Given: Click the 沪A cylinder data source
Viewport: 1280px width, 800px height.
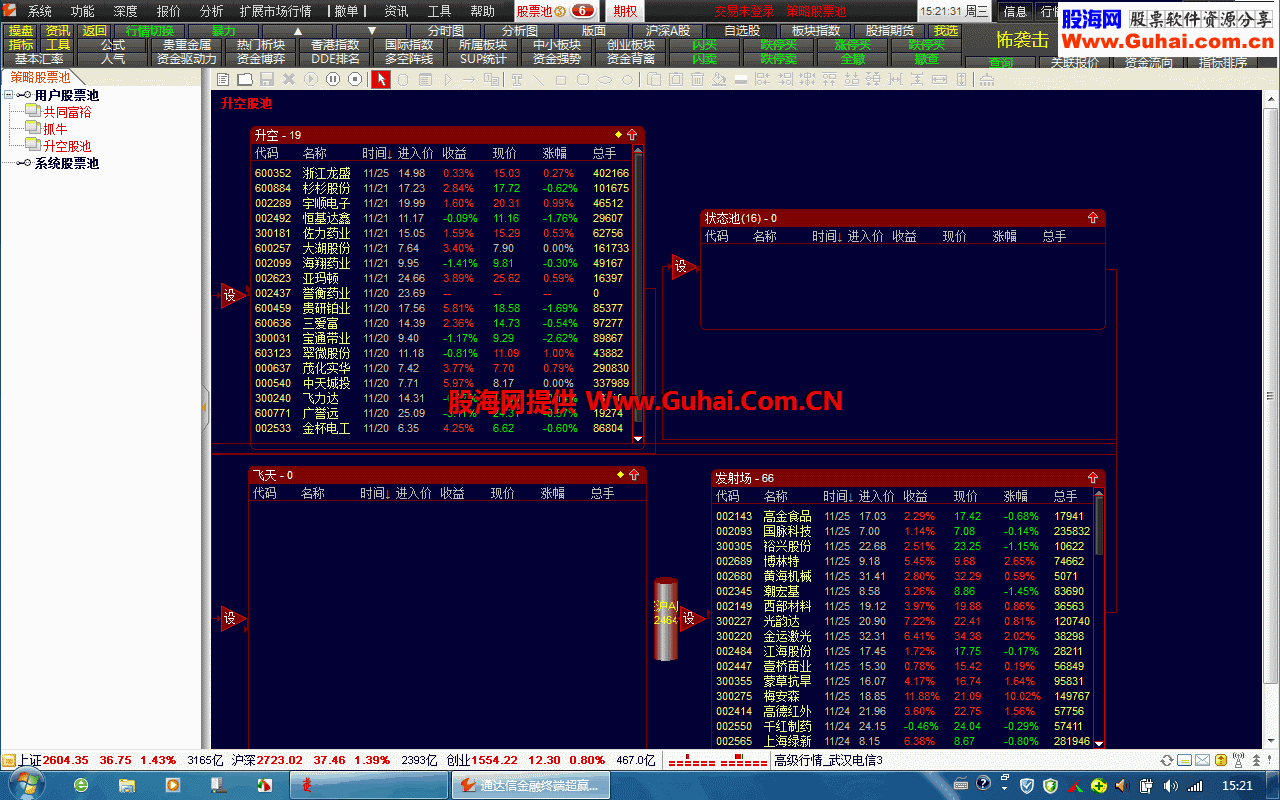Looking at the screenshot, I should coord(665,618).
